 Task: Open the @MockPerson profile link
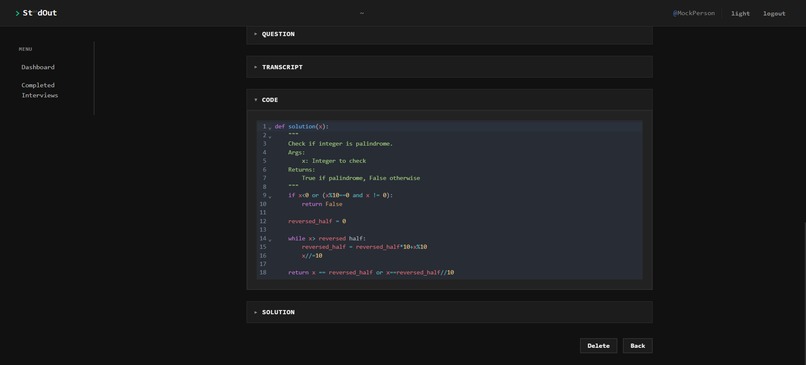click(x=693, y=13)
